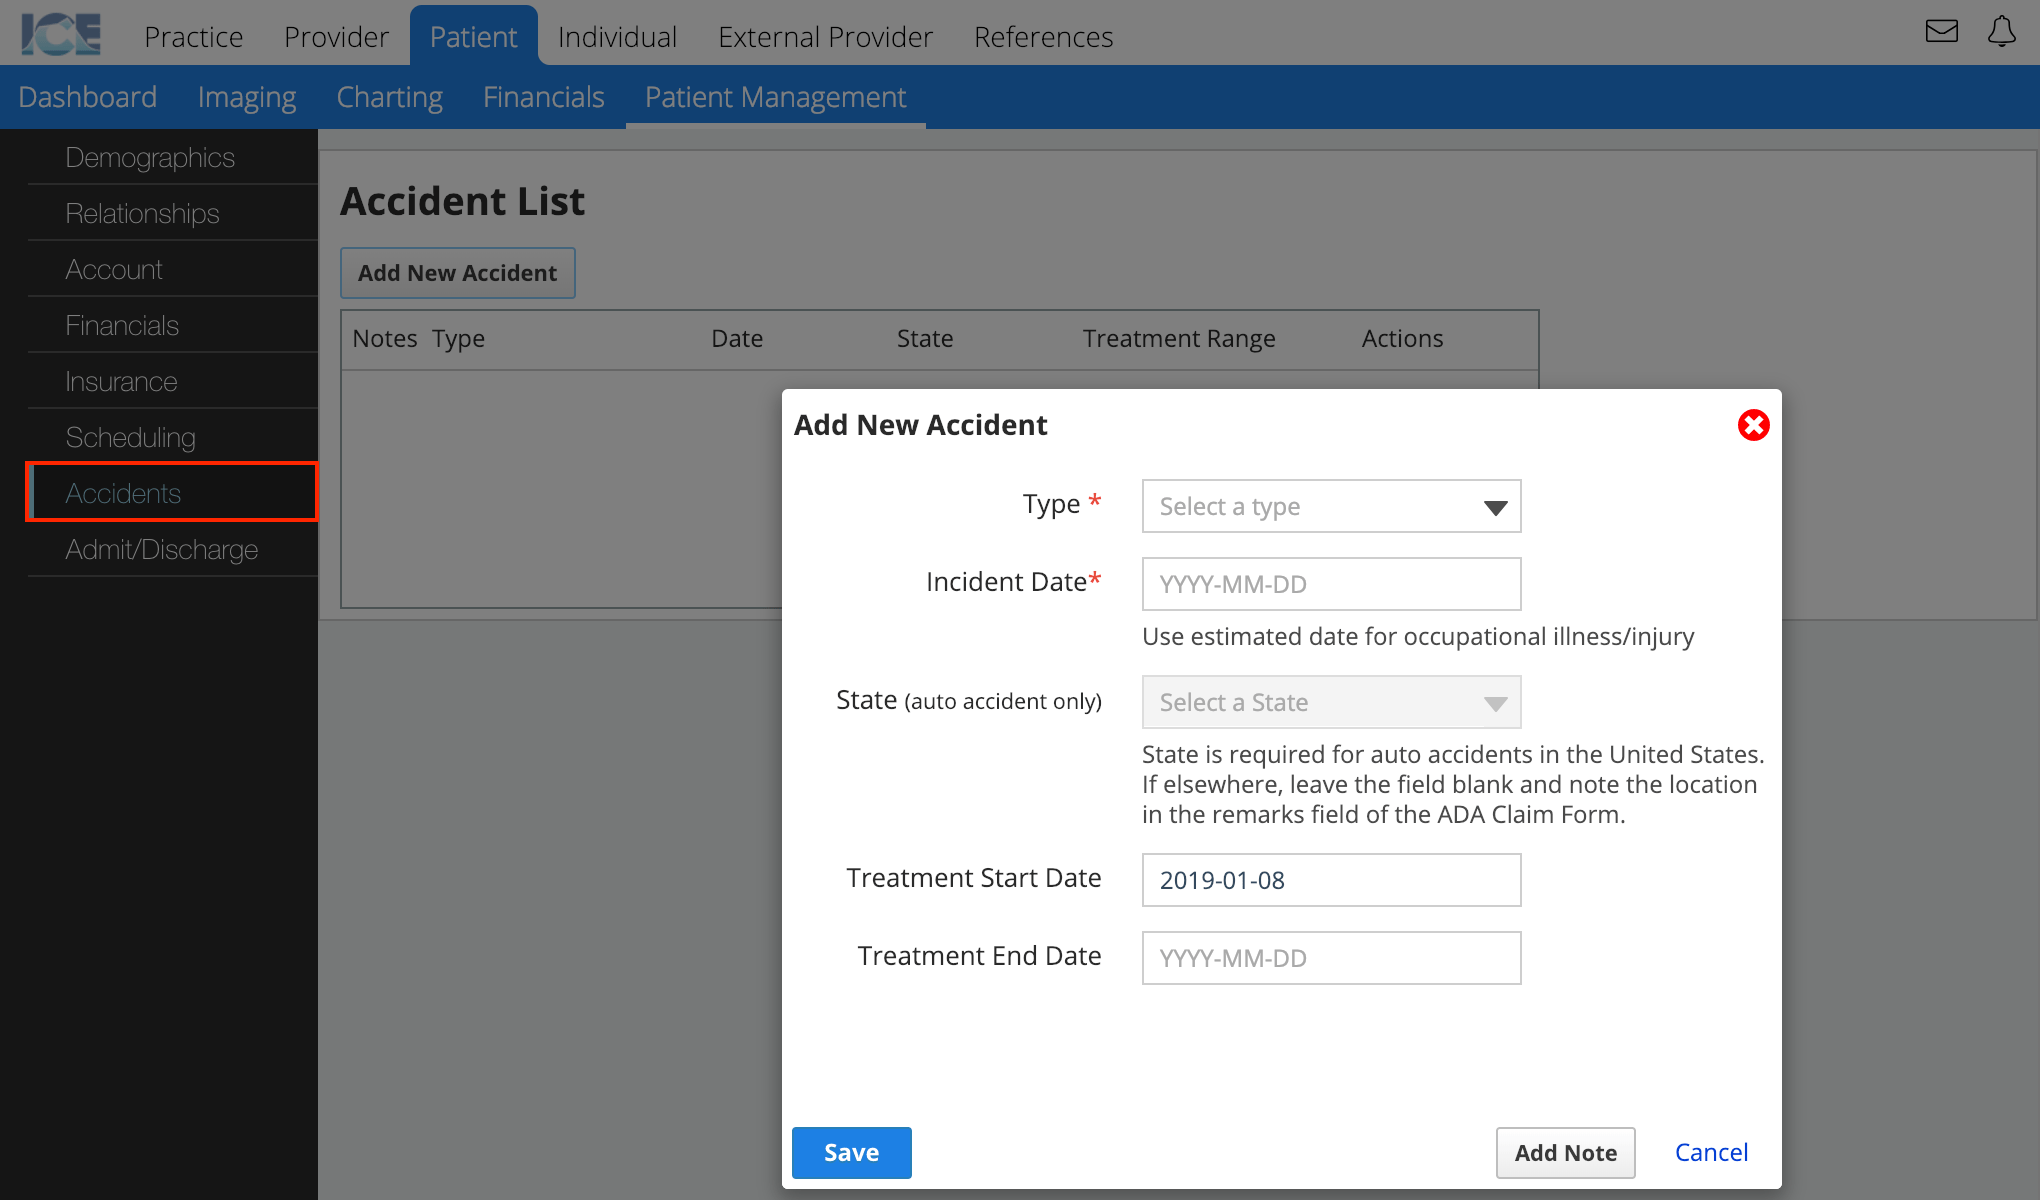Image resolution: width=2040 pixels, height=1200 pixels.
Task: Click the Accident List heading
Action: (462, 201)
